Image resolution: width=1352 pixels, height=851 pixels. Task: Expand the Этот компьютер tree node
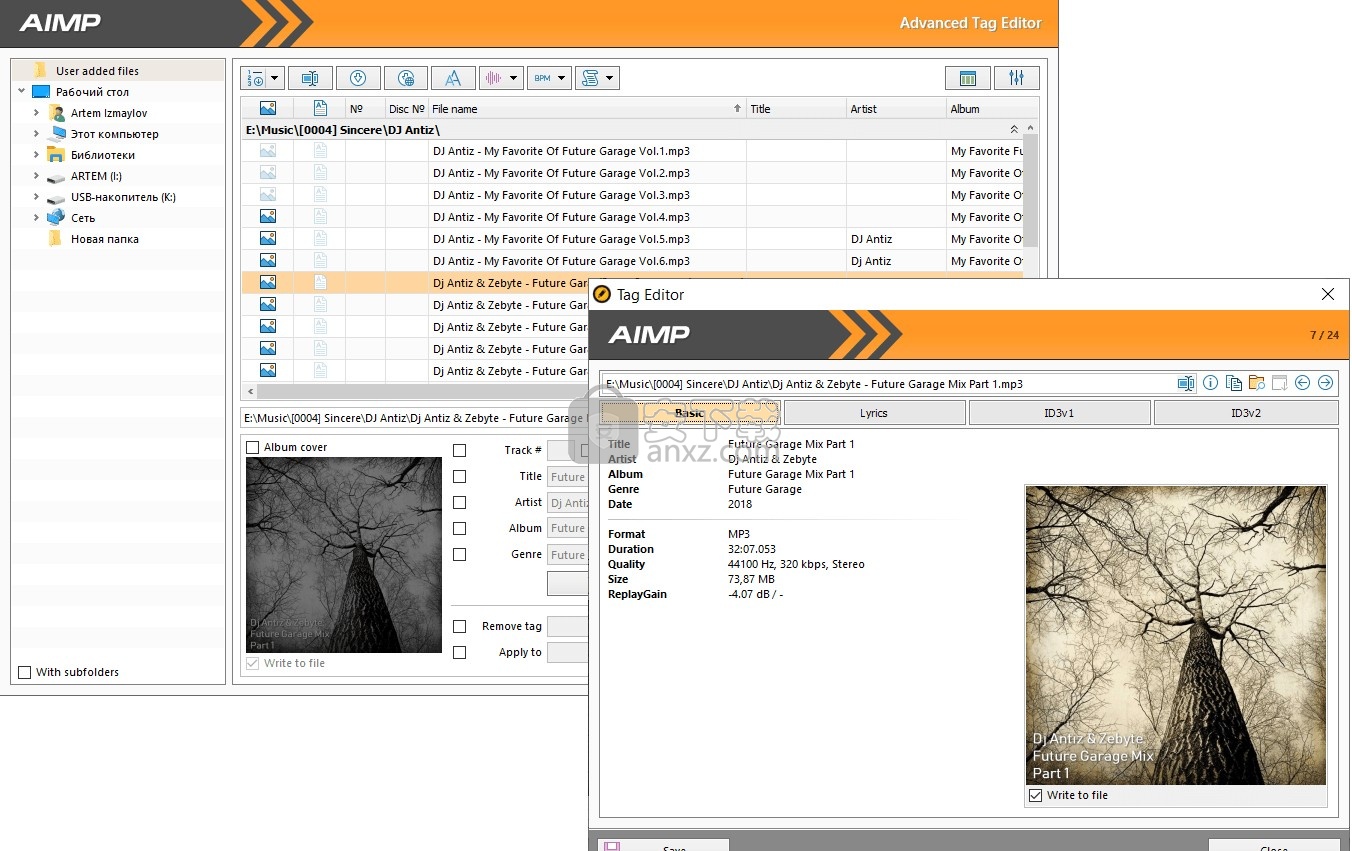point(37,133)
